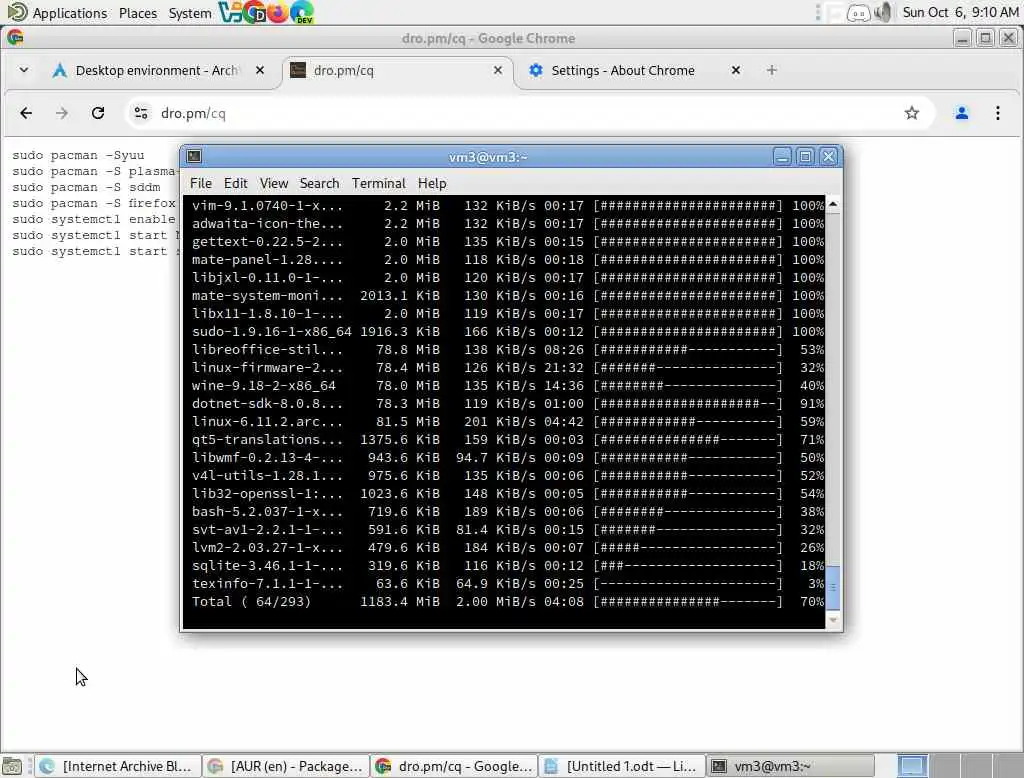Click the Chrome window title bar icon

click(x=15, y=38)
